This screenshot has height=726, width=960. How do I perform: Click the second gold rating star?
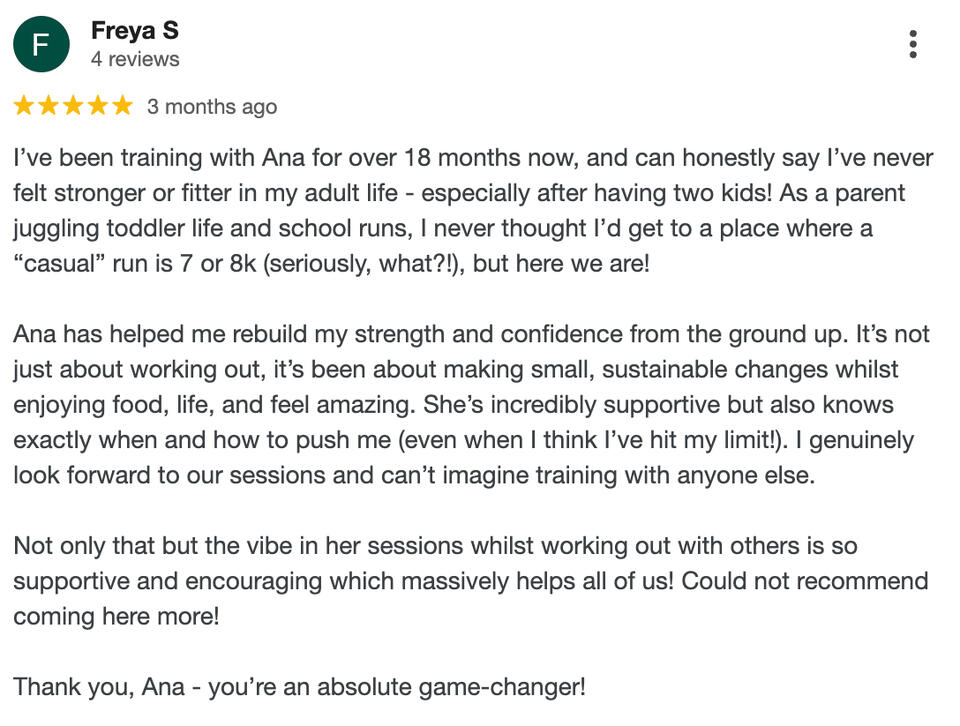click(x=48, y=106)
